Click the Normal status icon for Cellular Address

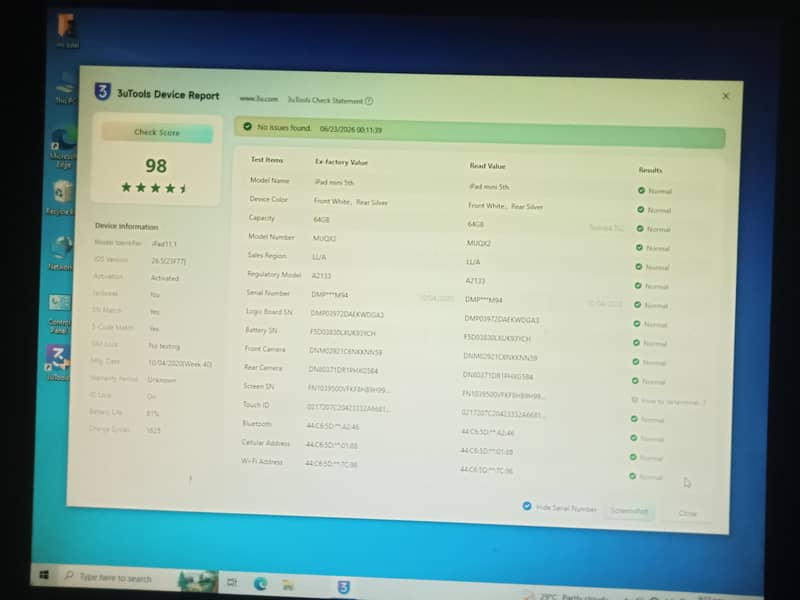pyautogui.click(x=633, y=457)
